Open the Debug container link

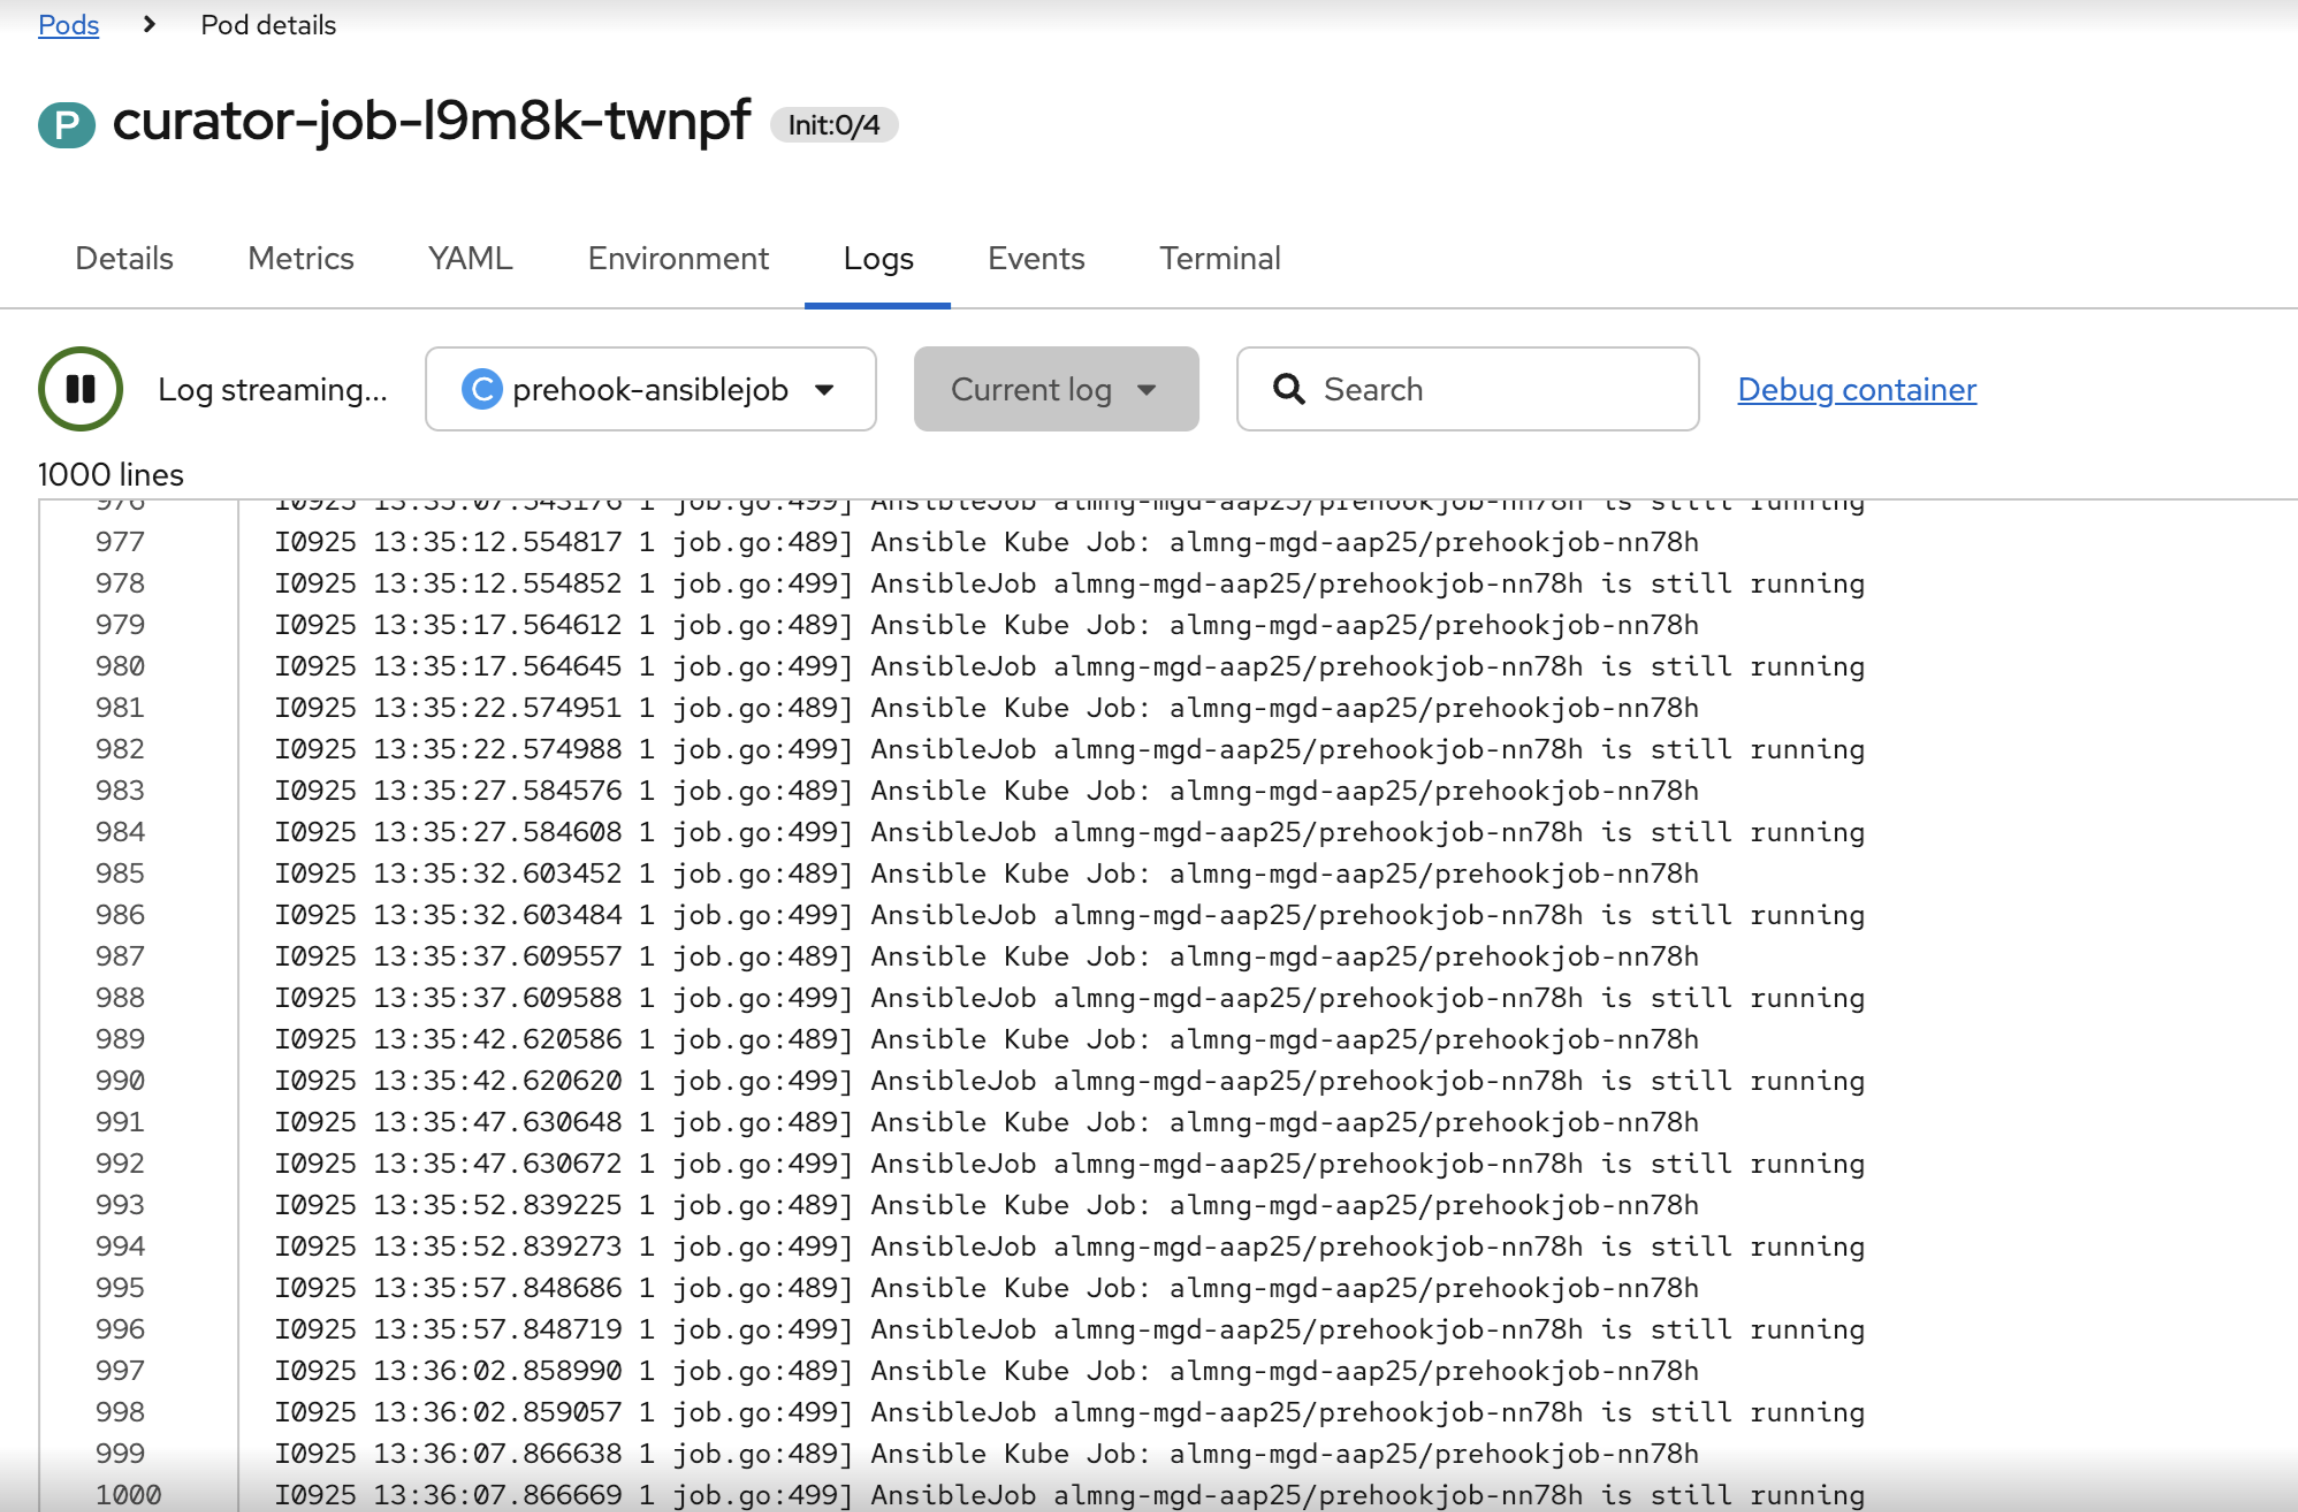(1856, 389)
